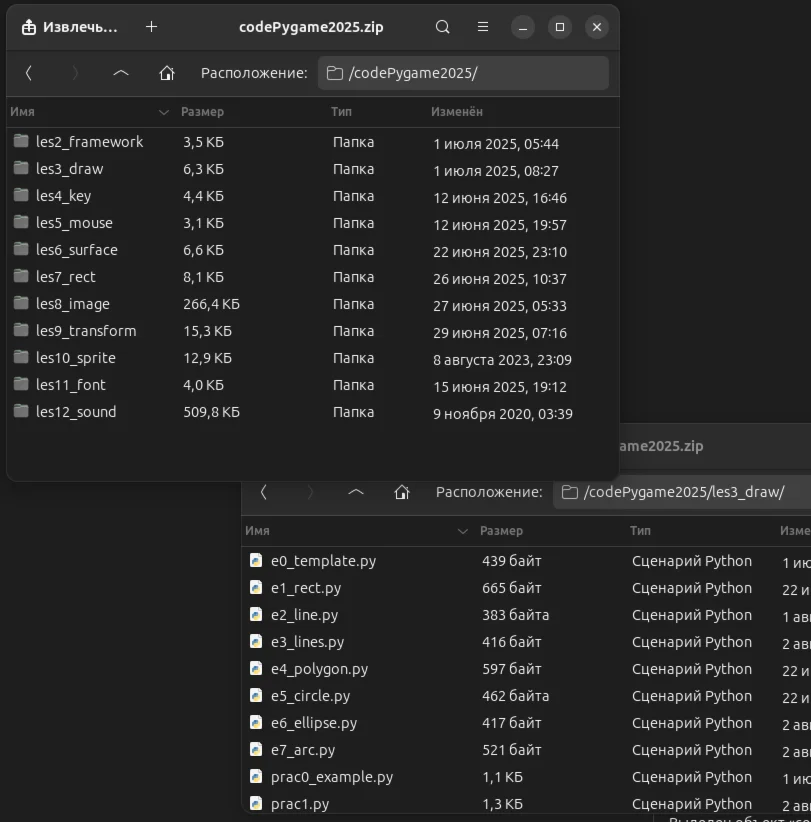This screenshot has height=822, width=811.
Task: Sort top archive list by Modified column
Action: pyautogui.click(x=457, y=112)
